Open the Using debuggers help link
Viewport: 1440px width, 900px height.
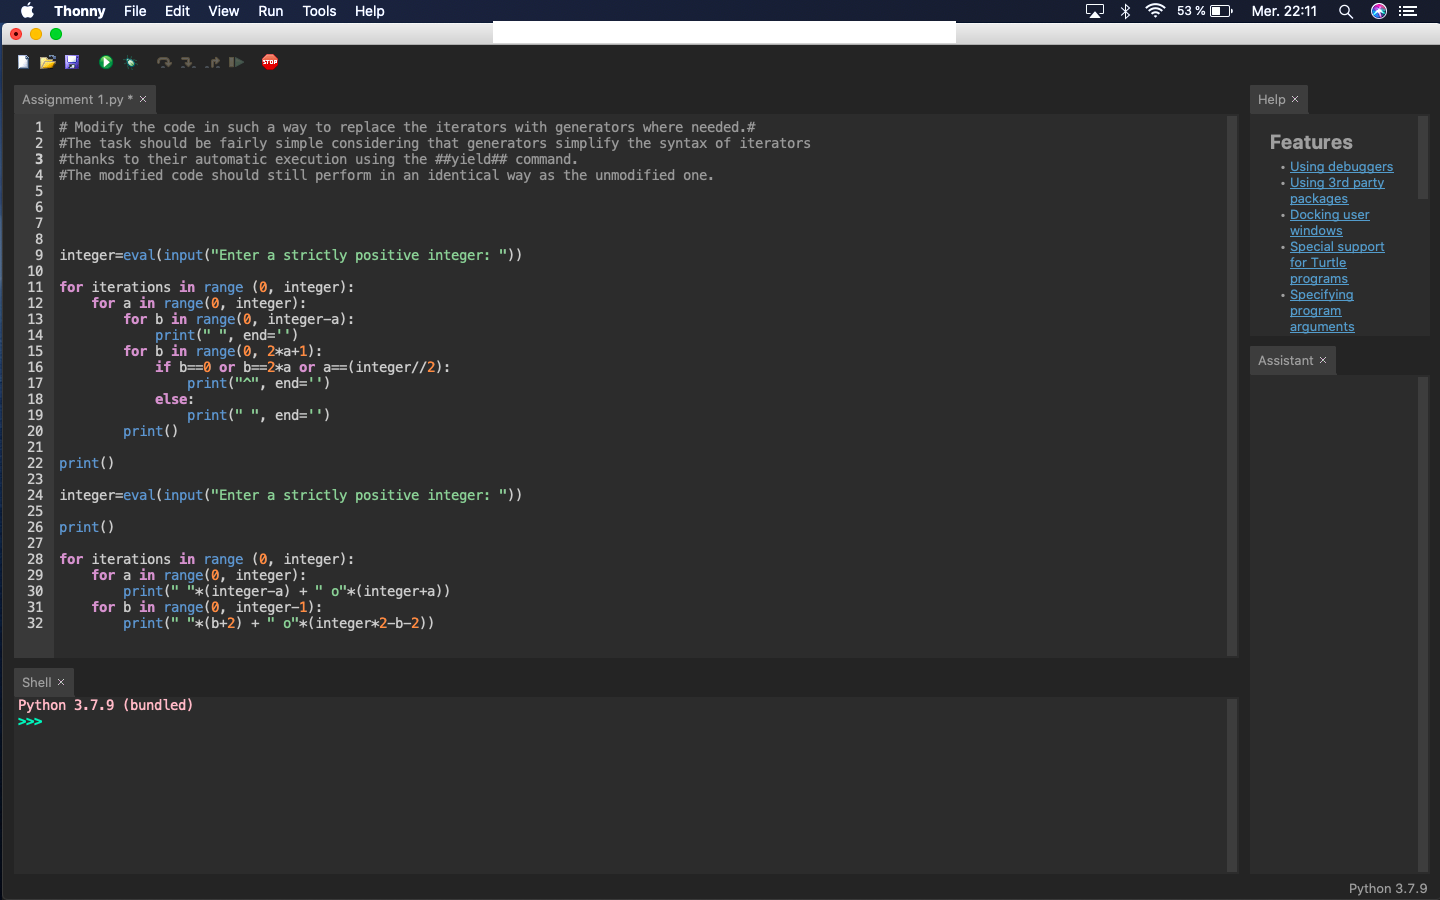coord(1341,166)
